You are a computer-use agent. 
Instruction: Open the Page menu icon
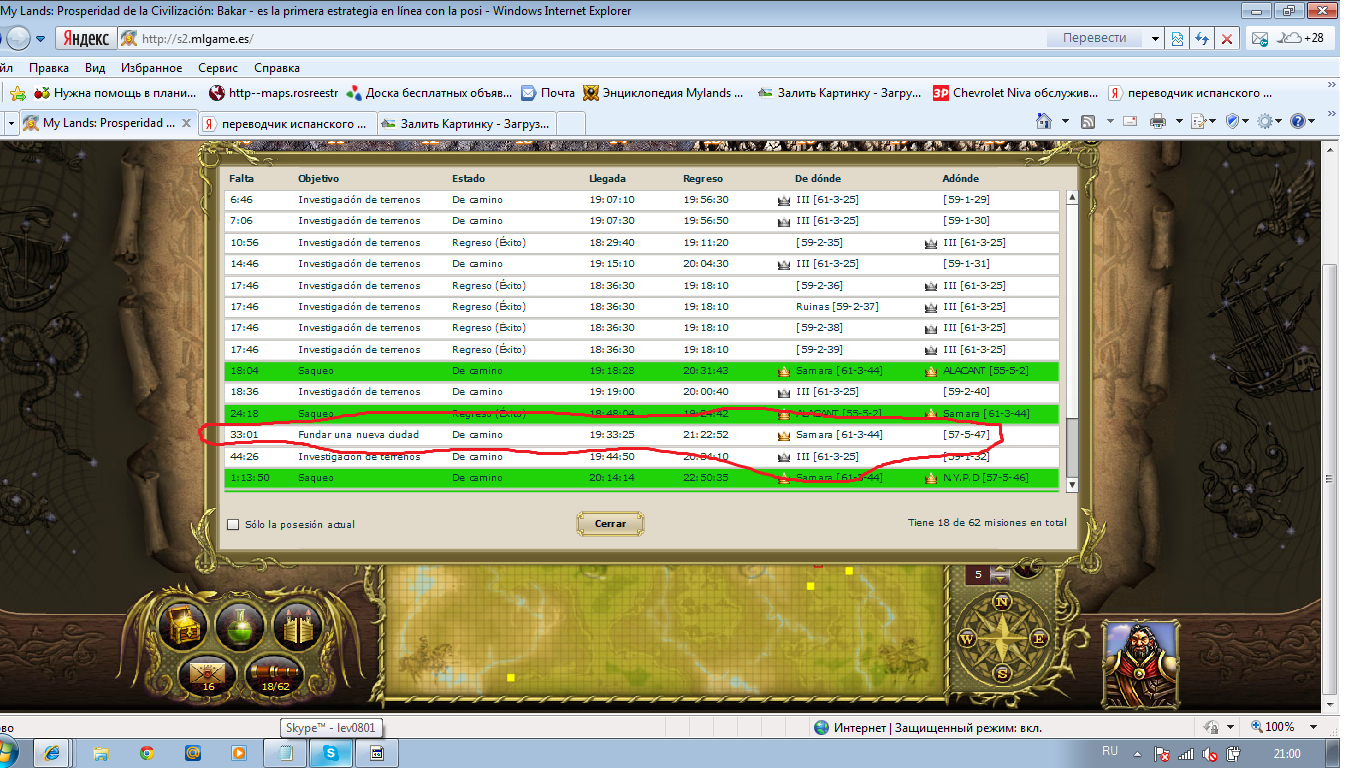click(x=1198, y=121)
